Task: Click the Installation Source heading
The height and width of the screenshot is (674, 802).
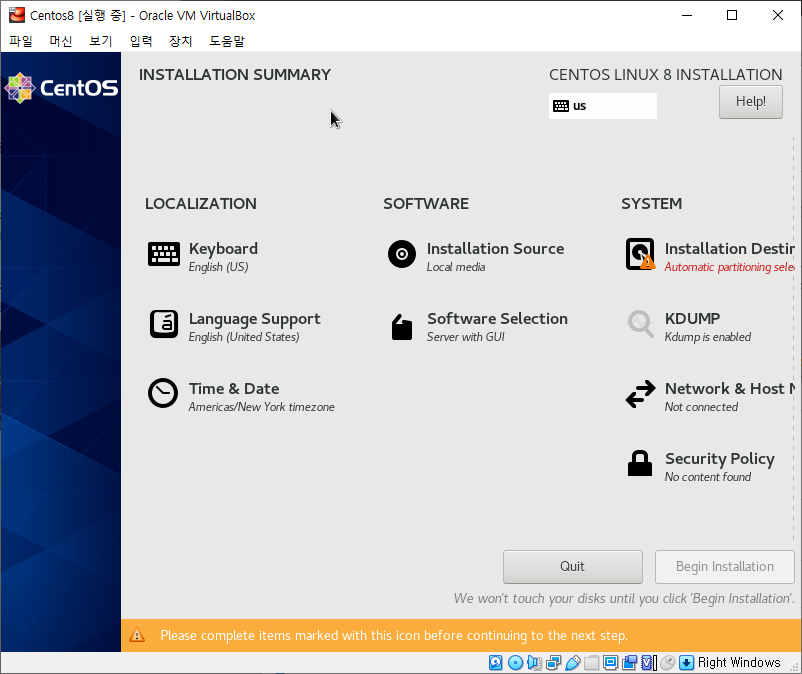Action: tap(495, 249)
